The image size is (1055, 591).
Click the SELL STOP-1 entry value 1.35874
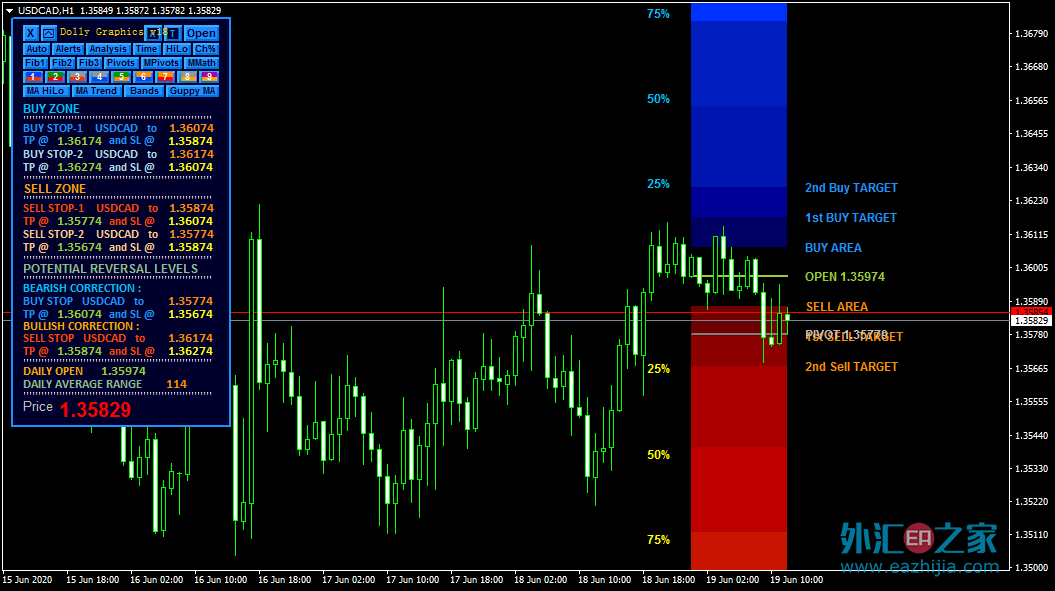coord(192,208)
